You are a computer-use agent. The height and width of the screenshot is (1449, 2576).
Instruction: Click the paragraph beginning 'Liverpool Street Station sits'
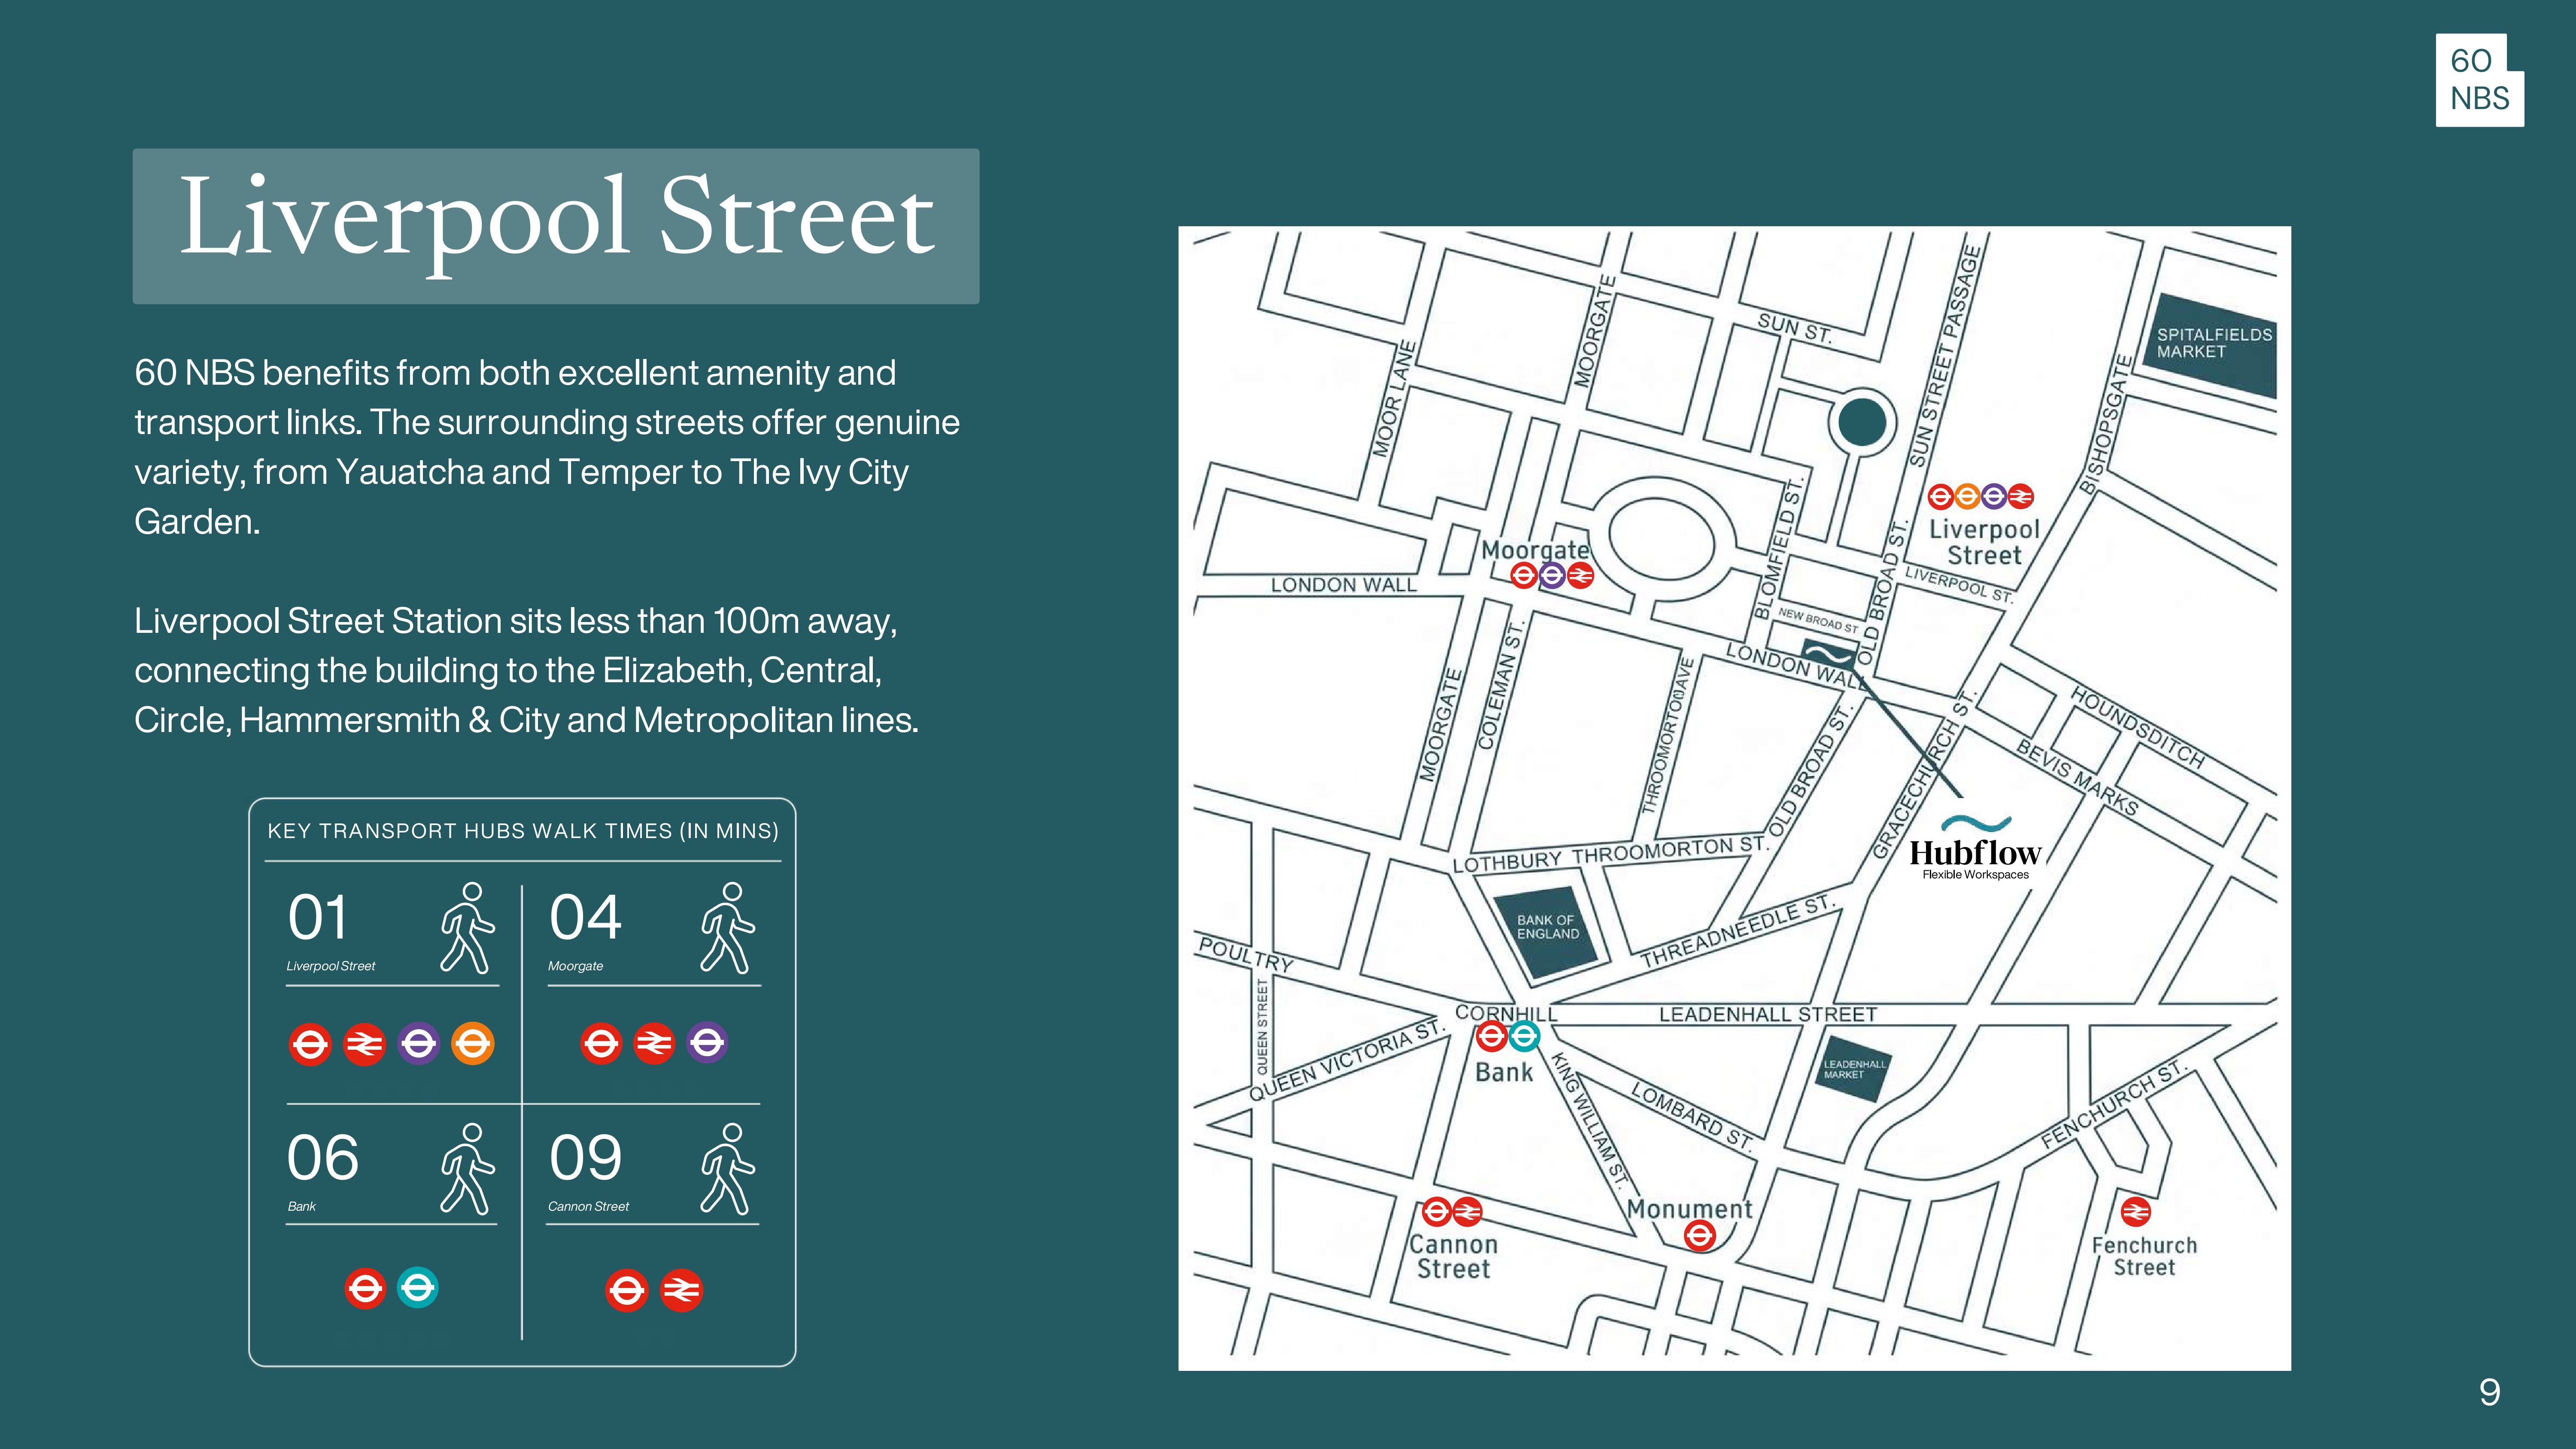pos(526,670)
